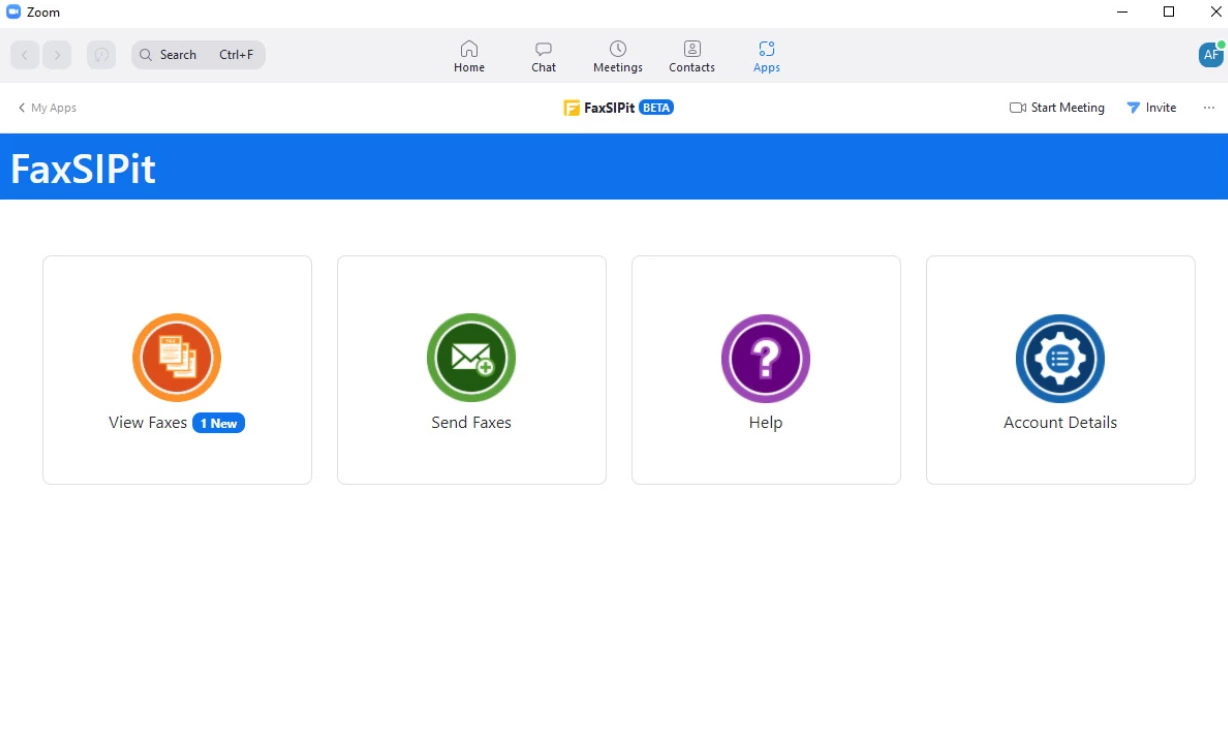Open the Meetings tab
1228x732 pixels.
(618, 56)
